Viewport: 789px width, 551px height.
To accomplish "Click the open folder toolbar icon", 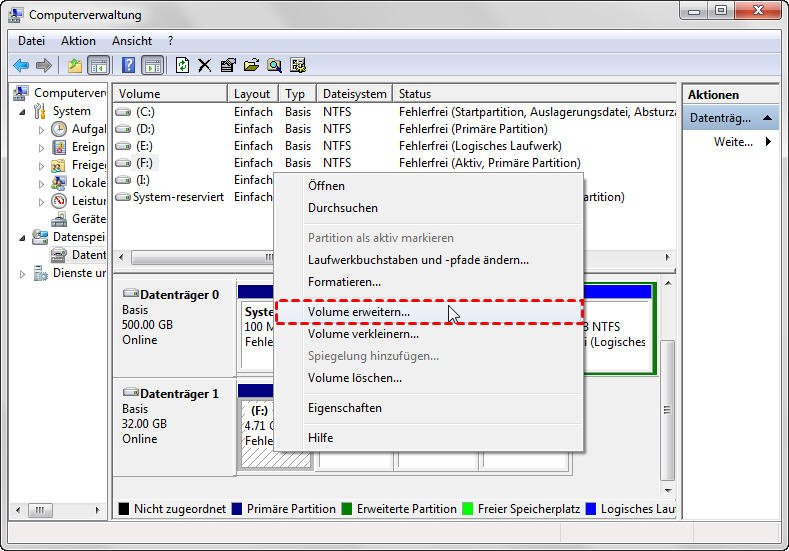I will pos(251,65).
